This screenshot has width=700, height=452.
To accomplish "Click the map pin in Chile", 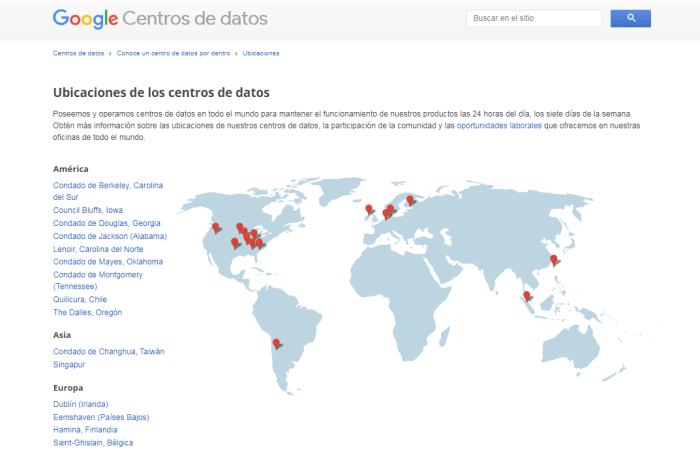I will [x=276, y=343].
